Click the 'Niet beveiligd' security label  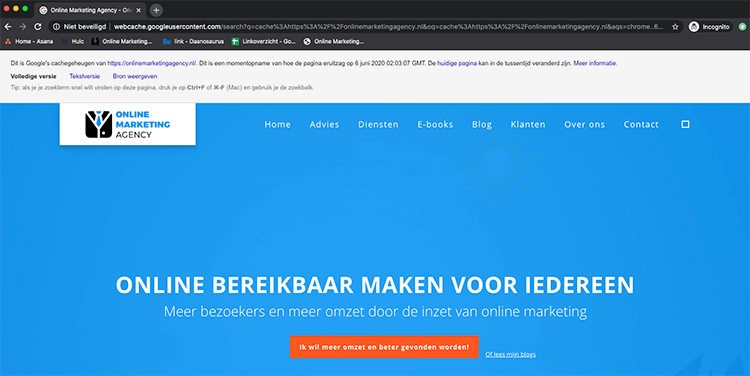pos(85,27)
